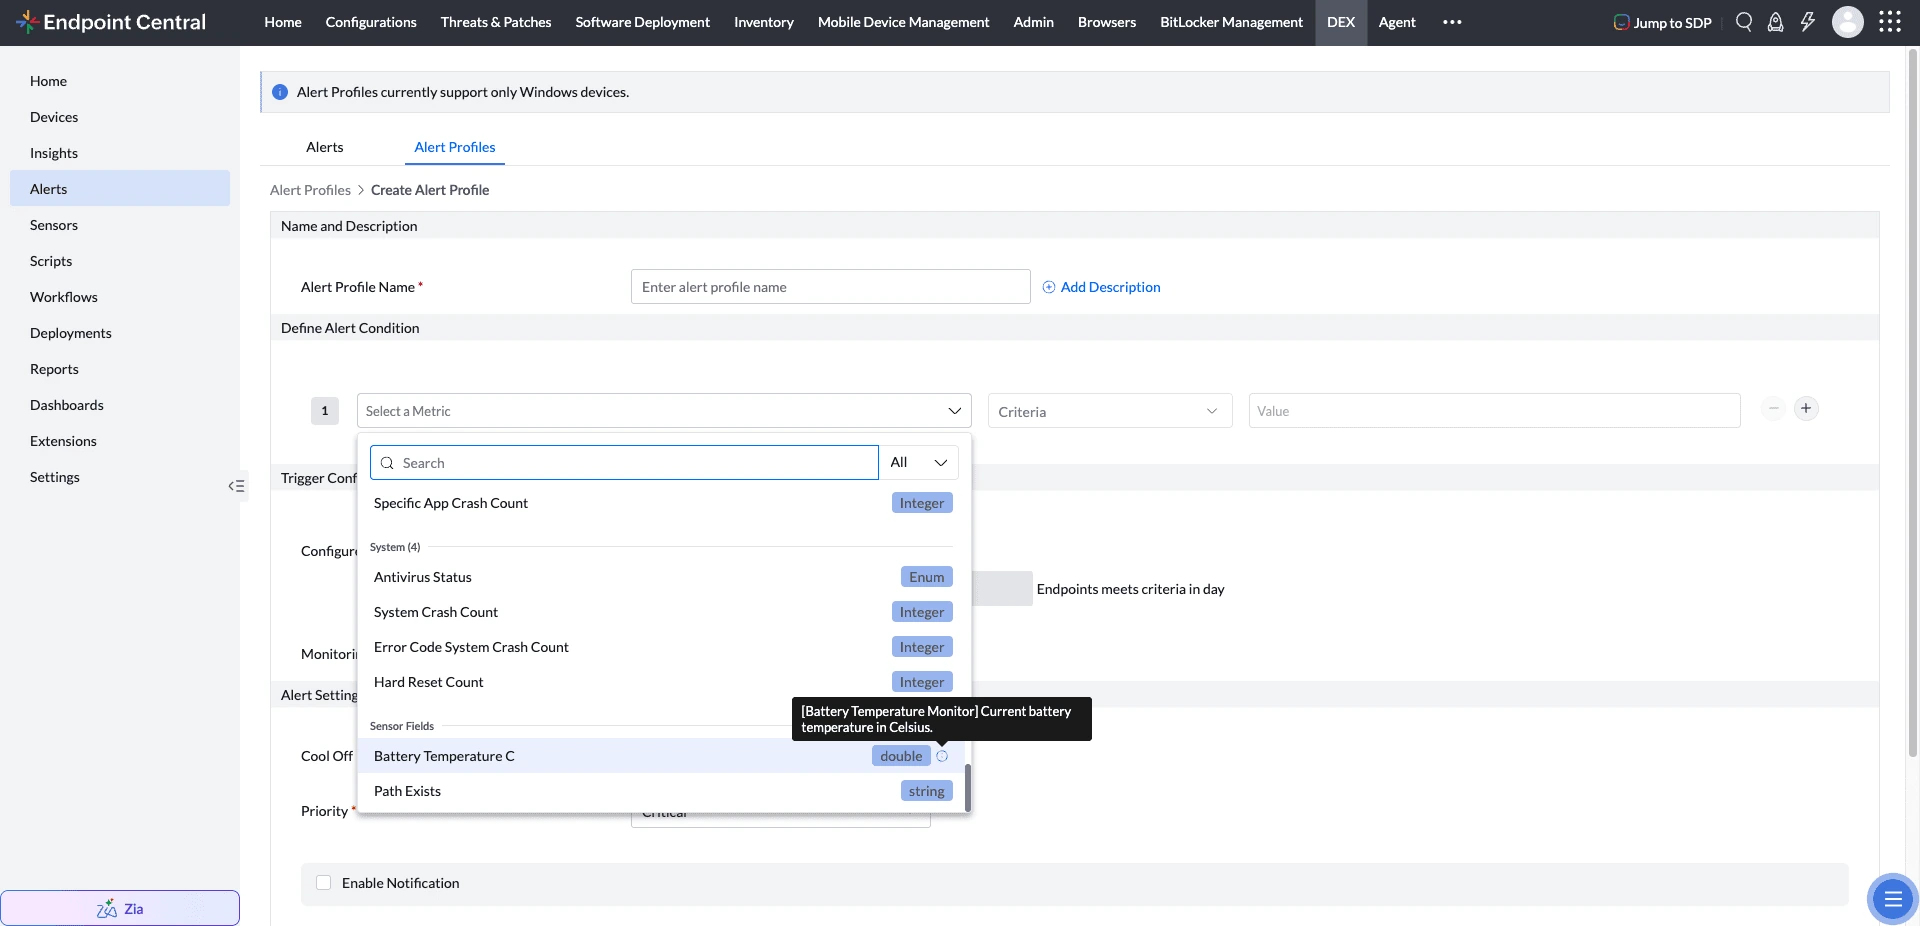Screen dimensions: 1920x926
Task: Open Extensions in the sidebar
Action: pyautogui.click(x=120, y=441)
